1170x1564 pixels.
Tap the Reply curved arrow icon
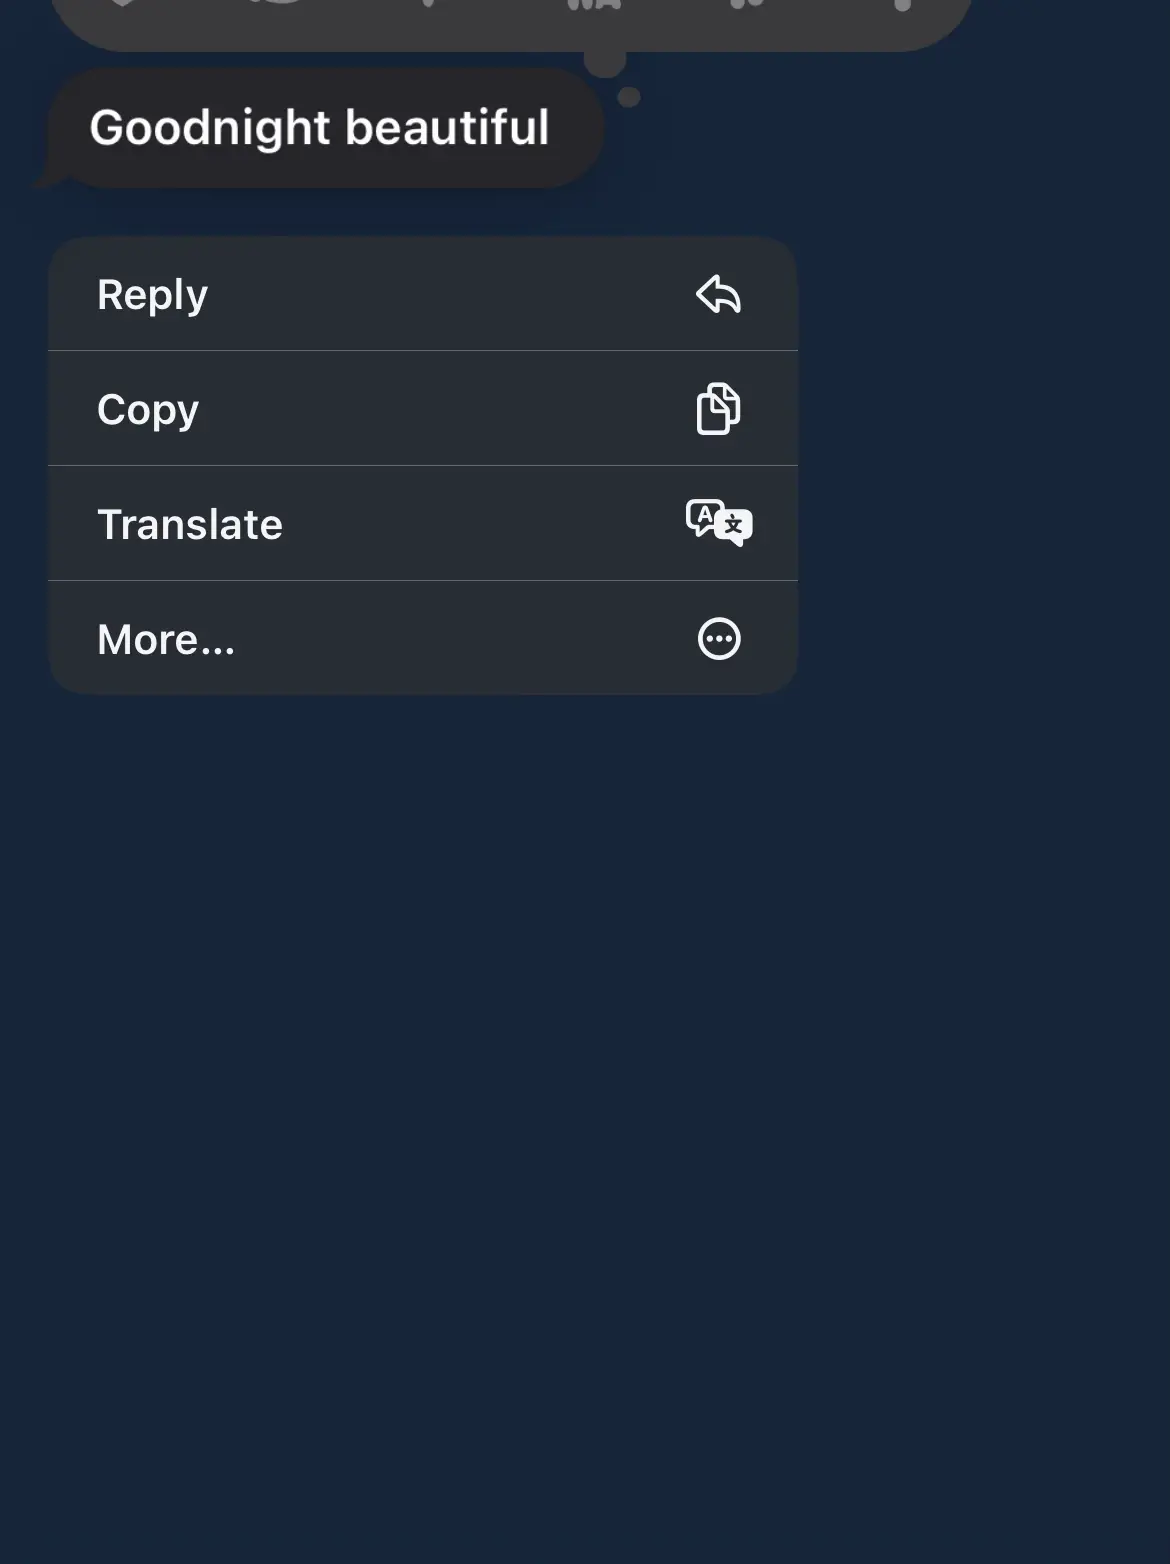click(x=718, y=295)
